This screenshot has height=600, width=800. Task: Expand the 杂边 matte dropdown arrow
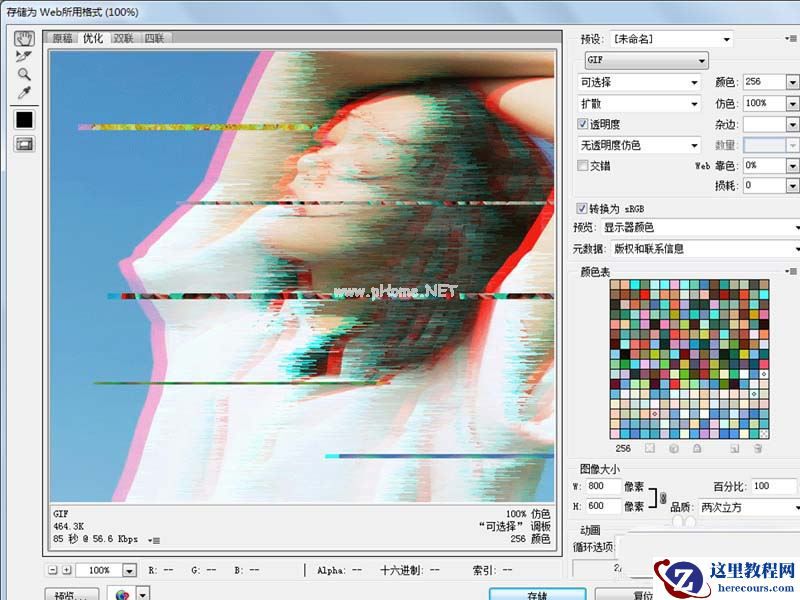coord(792,124)
